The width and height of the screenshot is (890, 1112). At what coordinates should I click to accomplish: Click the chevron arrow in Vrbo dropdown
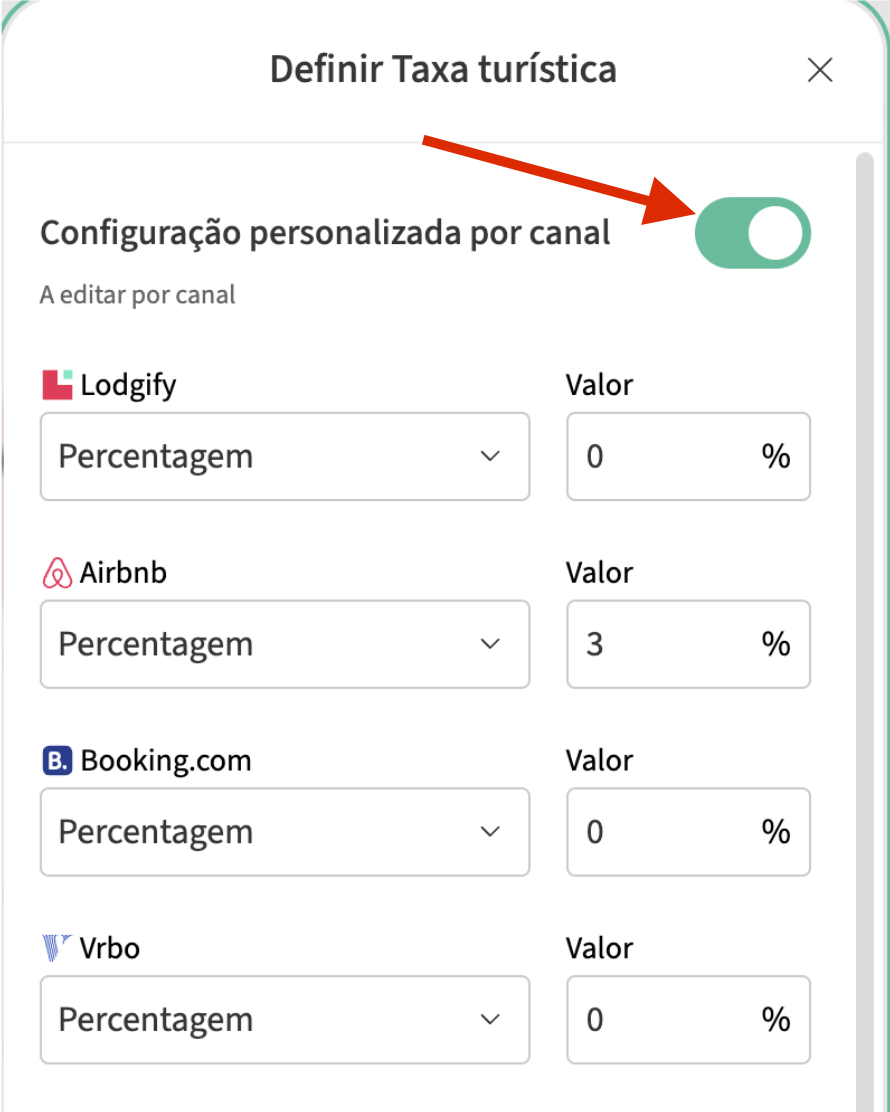490,1020
